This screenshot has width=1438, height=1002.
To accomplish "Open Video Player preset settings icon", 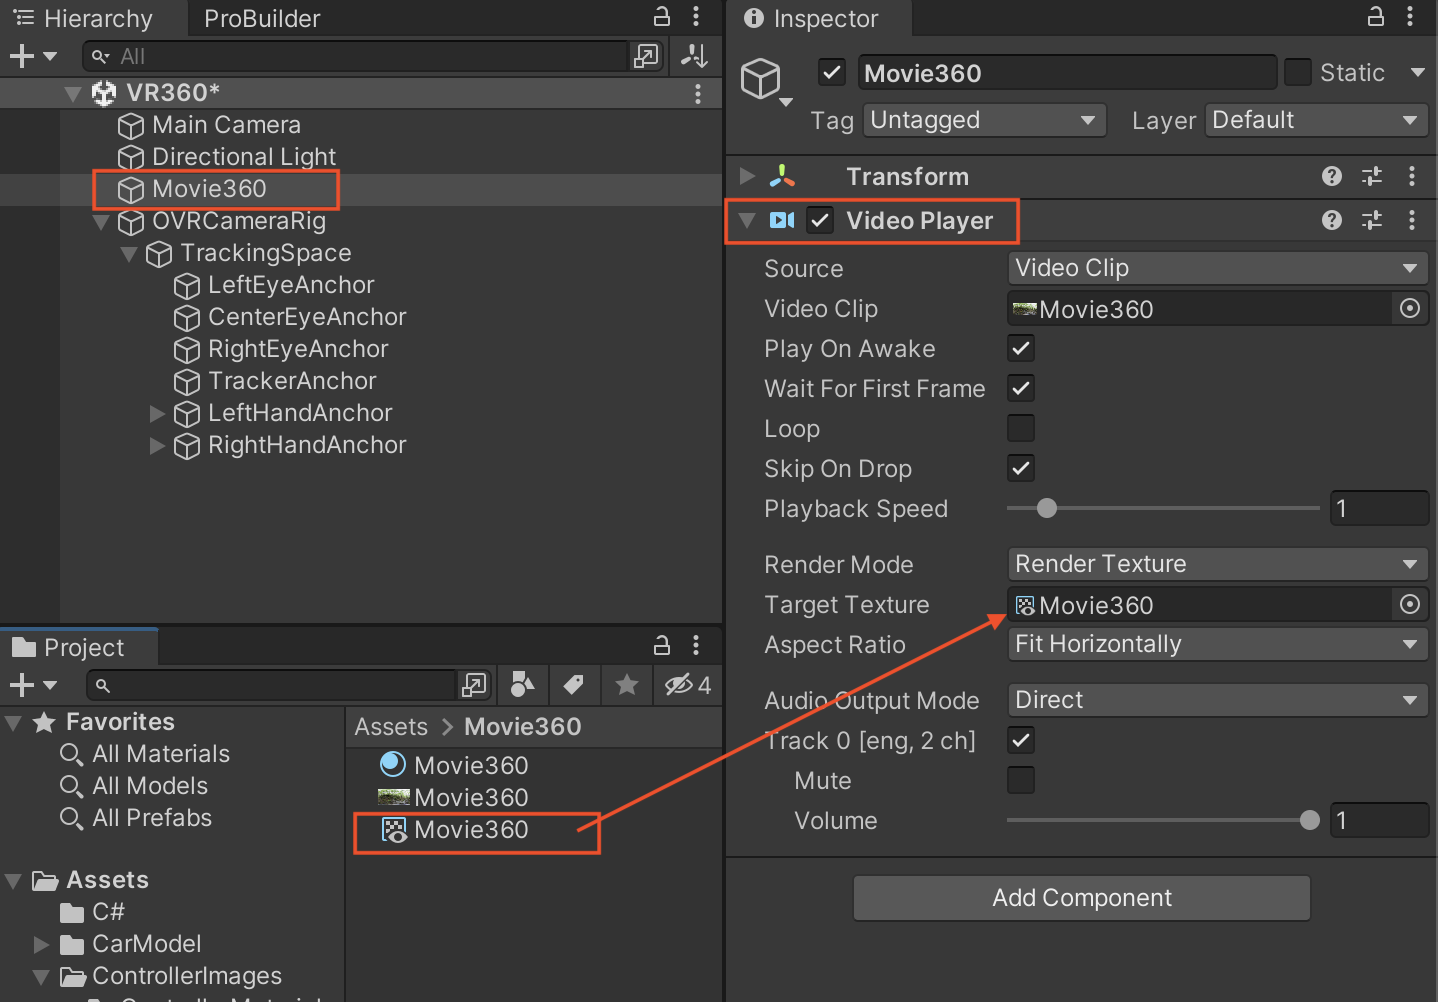I will pos(1372,220).
